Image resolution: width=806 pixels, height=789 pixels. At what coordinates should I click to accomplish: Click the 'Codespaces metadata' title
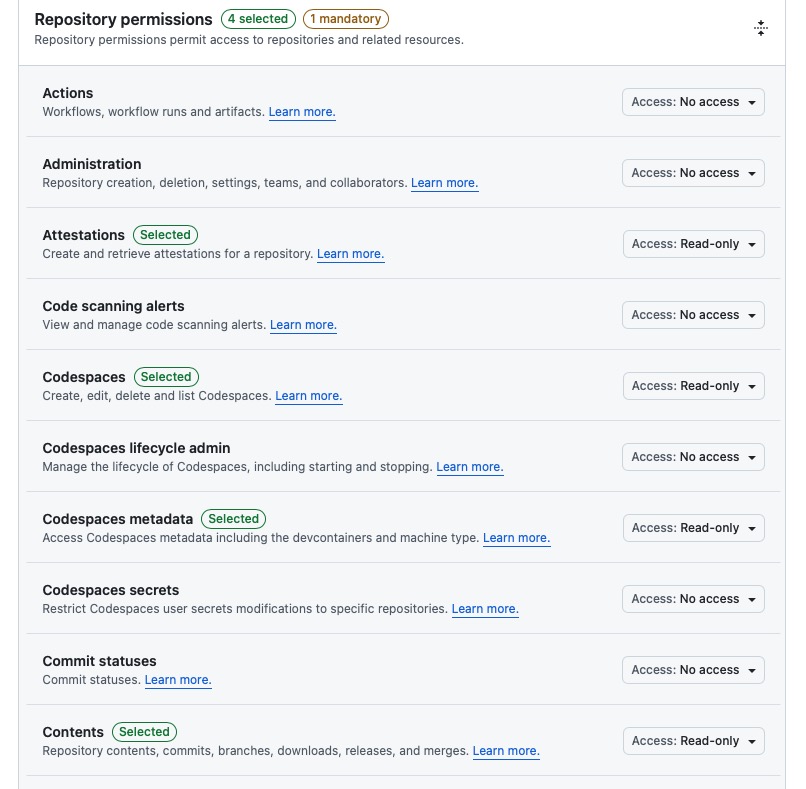point(118,519)
